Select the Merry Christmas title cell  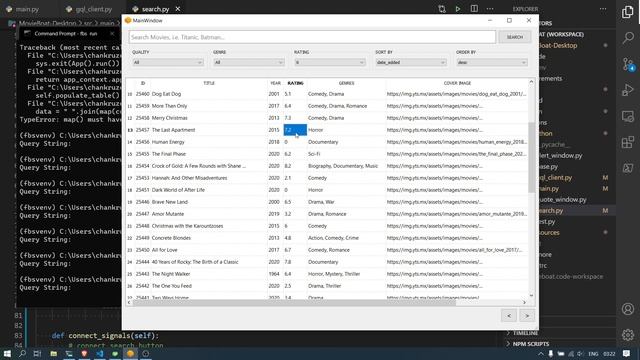tap(209, 118)
